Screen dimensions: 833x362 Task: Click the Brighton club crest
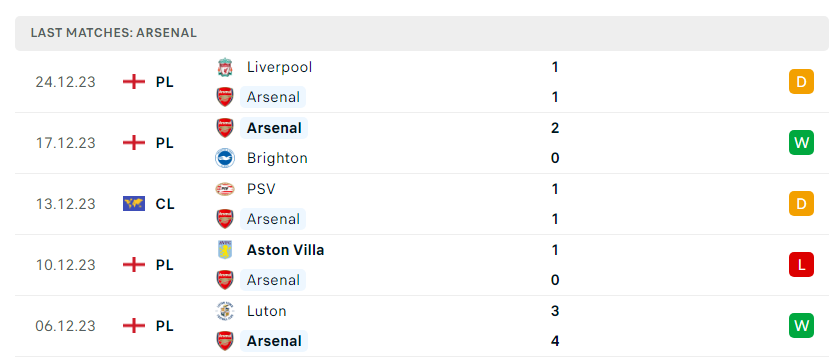(225, 158)
